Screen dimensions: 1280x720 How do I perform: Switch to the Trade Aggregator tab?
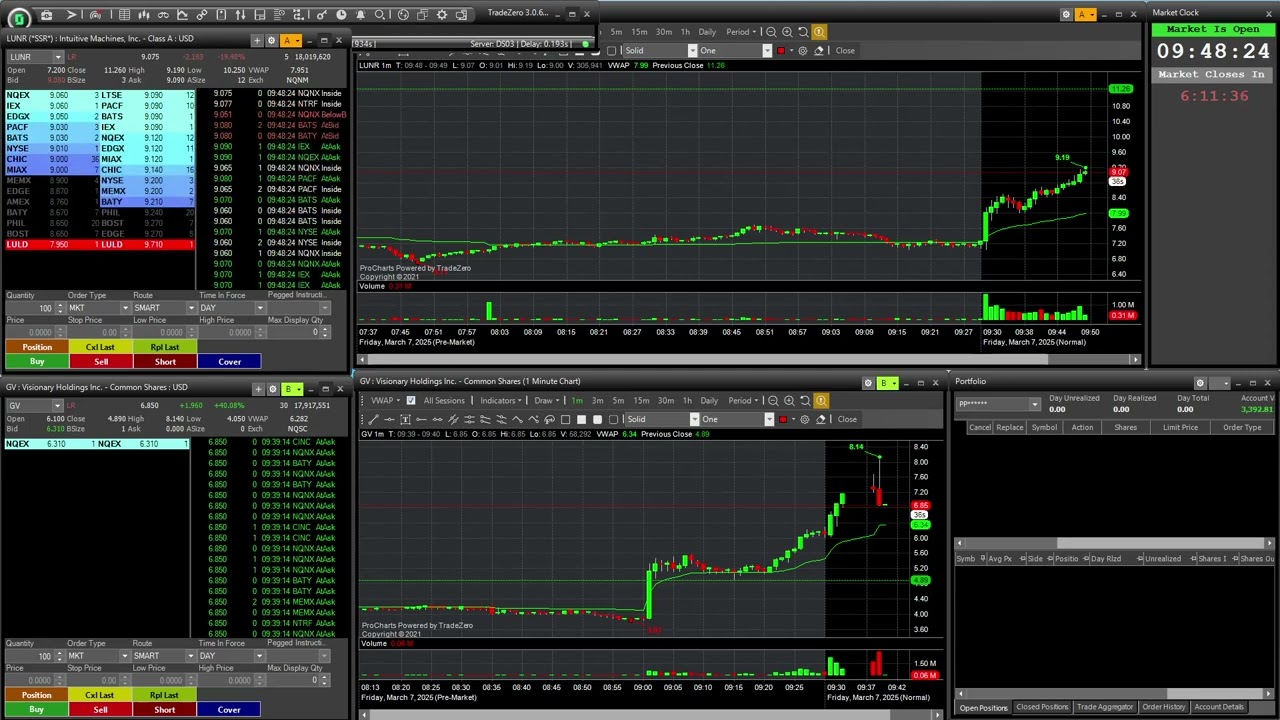click(x=1105, y=708)
